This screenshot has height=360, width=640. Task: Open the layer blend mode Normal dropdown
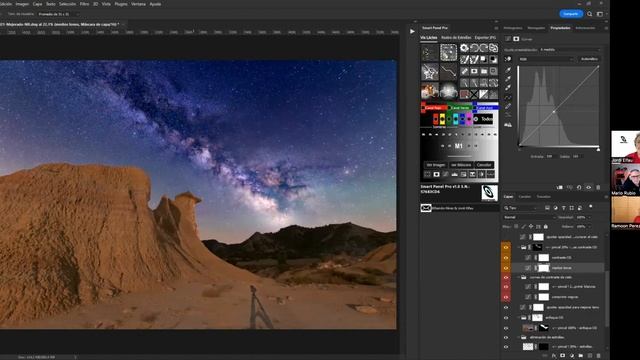pyautogui.click(x=529, y=218)
